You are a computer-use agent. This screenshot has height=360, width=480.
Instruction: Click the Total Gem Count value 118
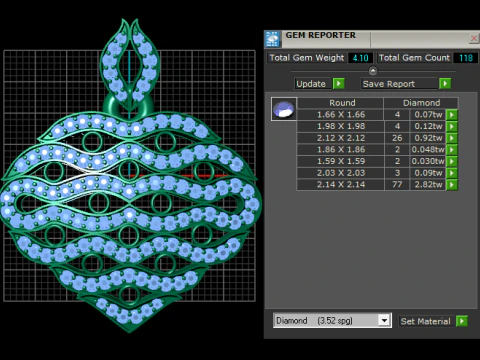(x=466, y=58)
